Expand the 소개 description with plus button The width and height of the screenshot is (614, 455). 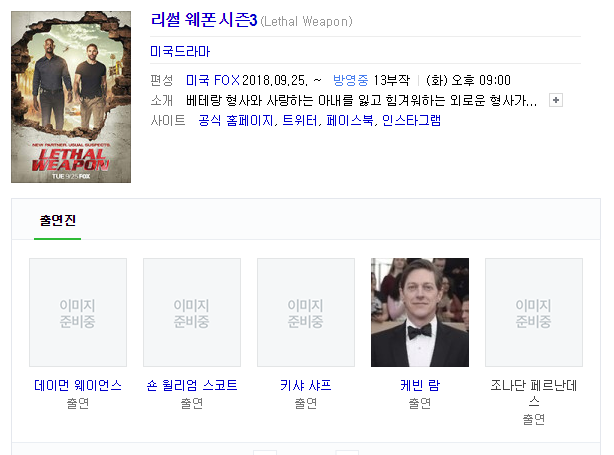point(556,100)
